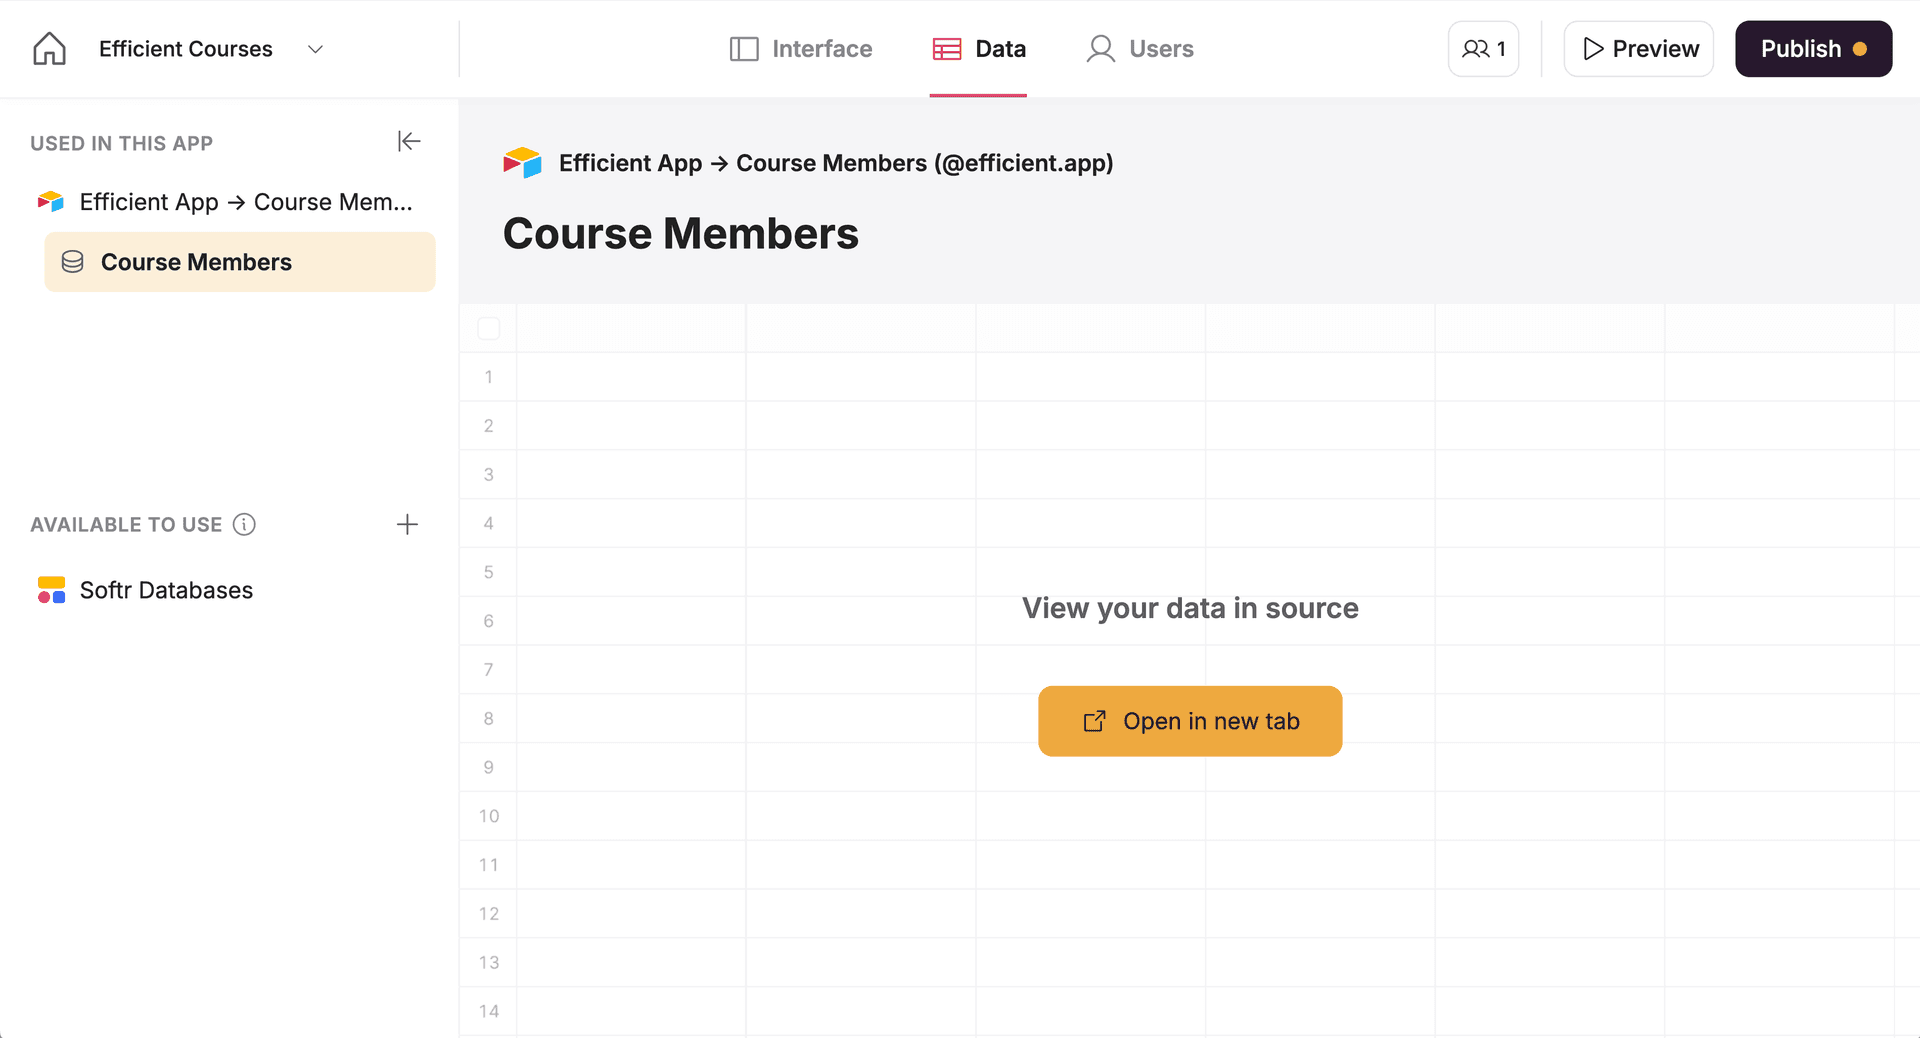Select the Course Members table
The height and width of the screenshot is (1038, 1920).
[x=240, y=262]
